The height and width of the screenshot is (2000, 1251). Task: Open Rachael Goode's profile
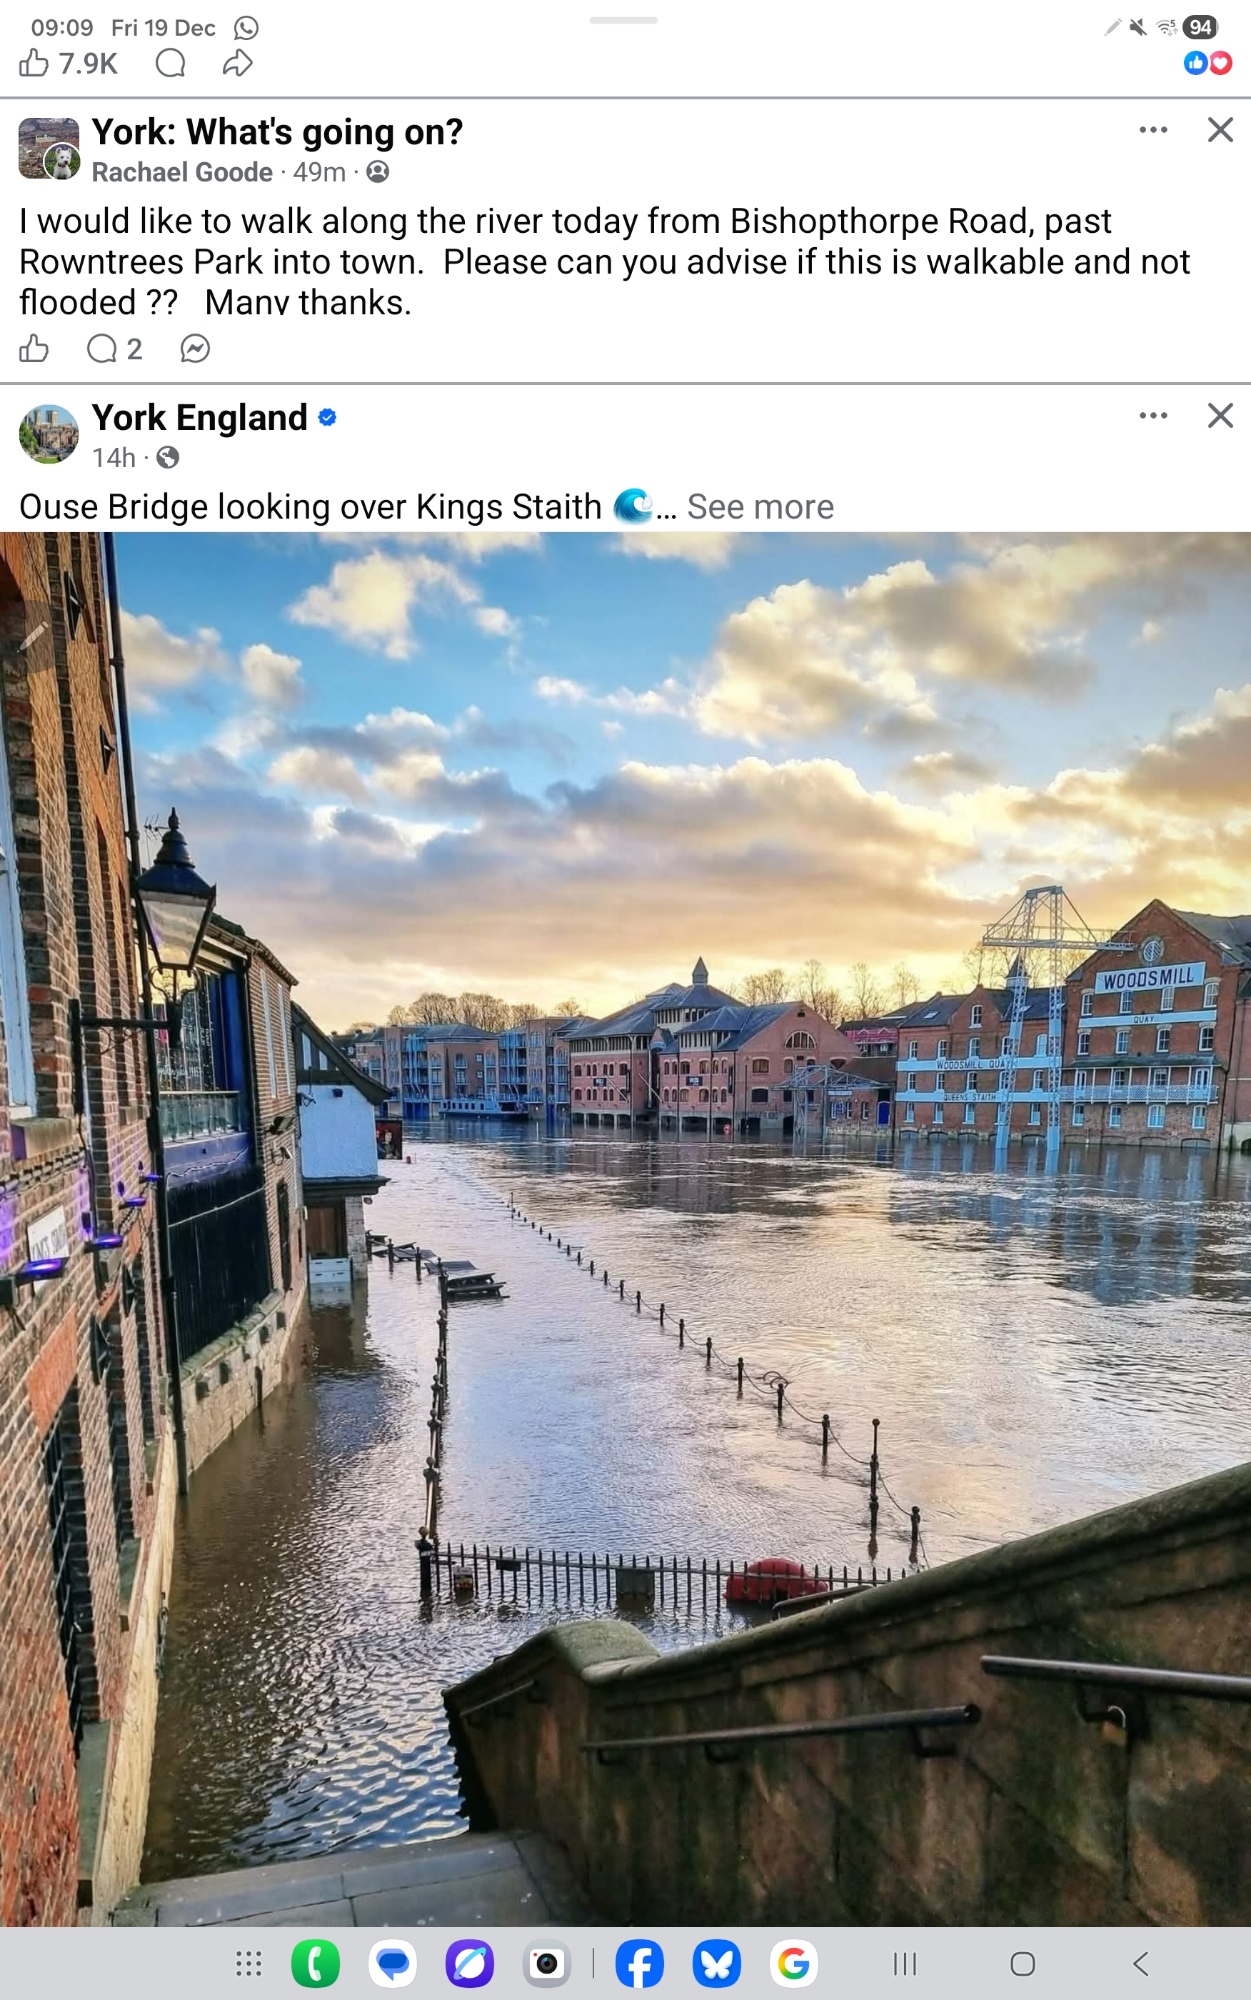tap(182, 172)
